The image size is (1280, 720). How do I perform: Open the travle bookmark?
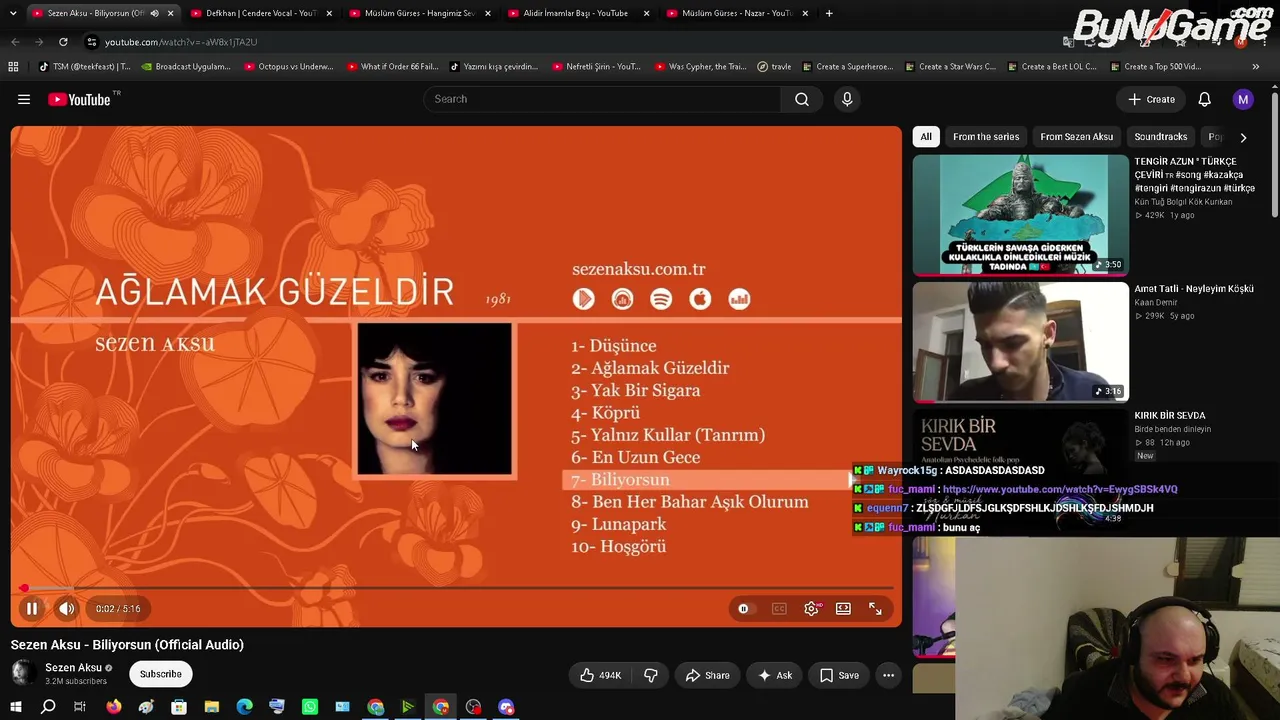pos(774,67)
